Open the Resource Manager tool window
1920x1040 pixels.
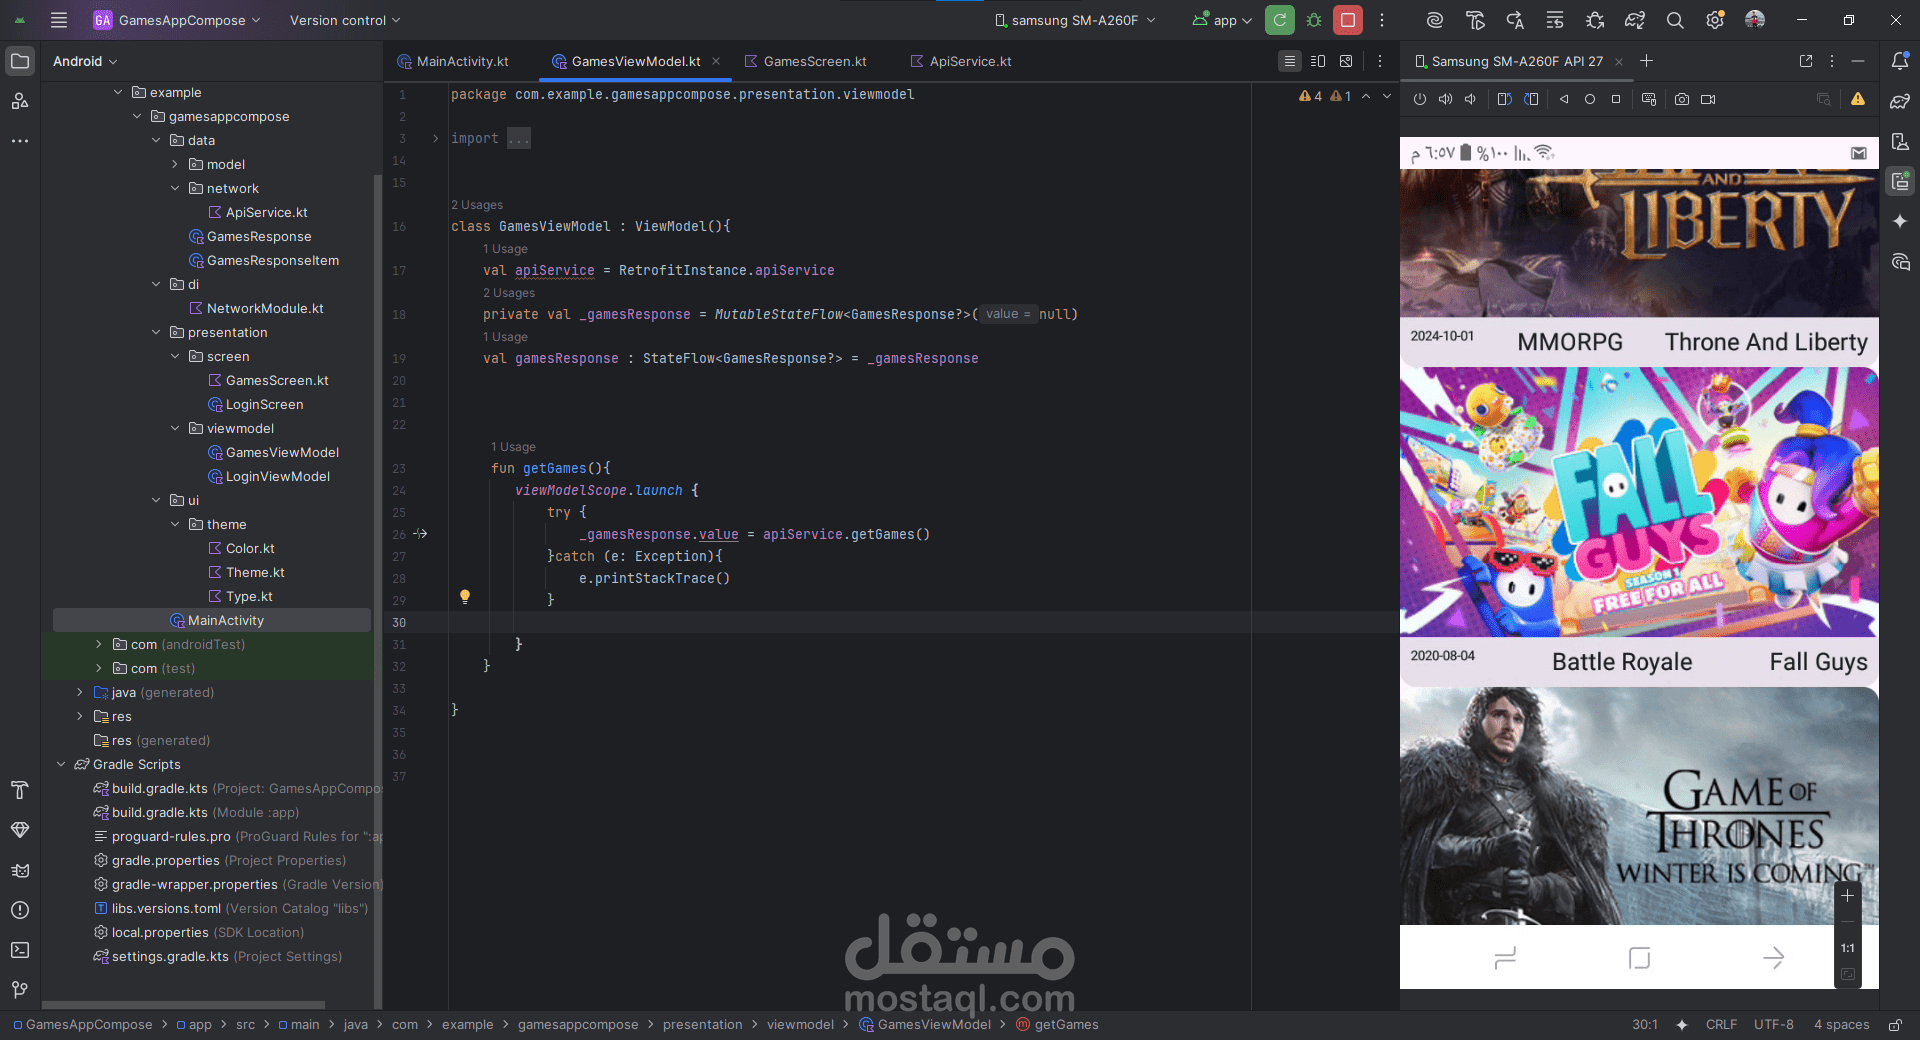click(20, 101)
